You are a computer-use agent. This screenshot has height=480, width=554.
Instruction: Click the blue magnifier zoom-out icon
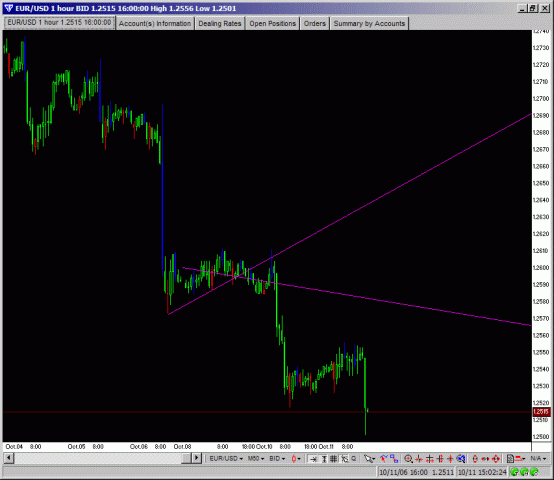461,459
